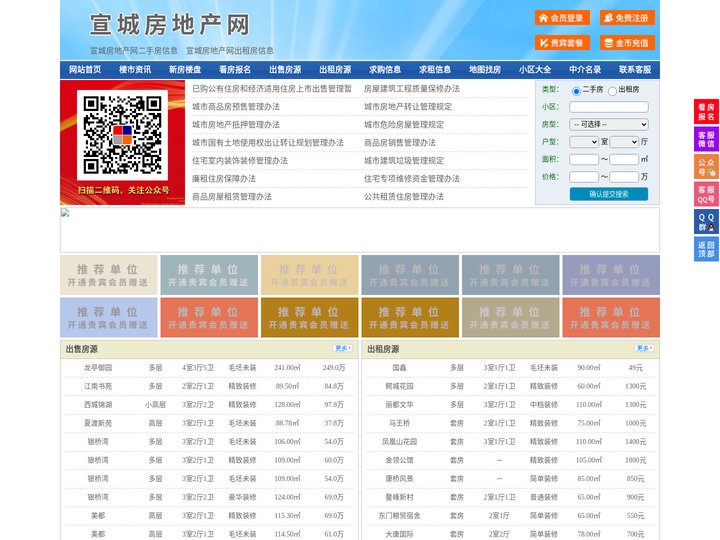Open the 会员登录 member login button
Image resolution: width=720 pixels, height=540 pixels.
coord(562,18)
